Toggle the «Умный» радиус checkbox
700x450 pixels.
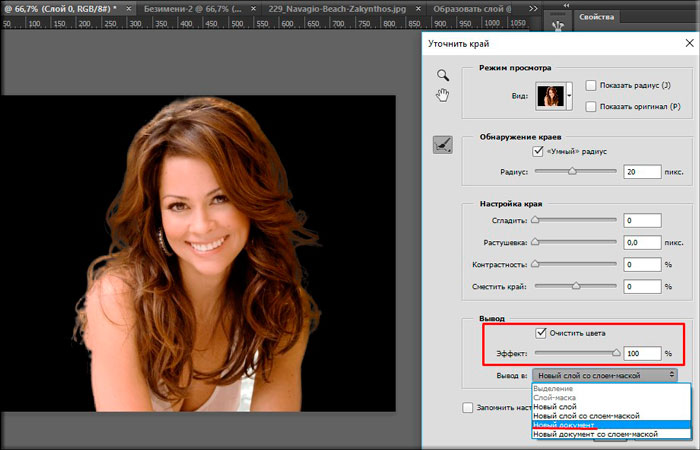tap(540, 151)
